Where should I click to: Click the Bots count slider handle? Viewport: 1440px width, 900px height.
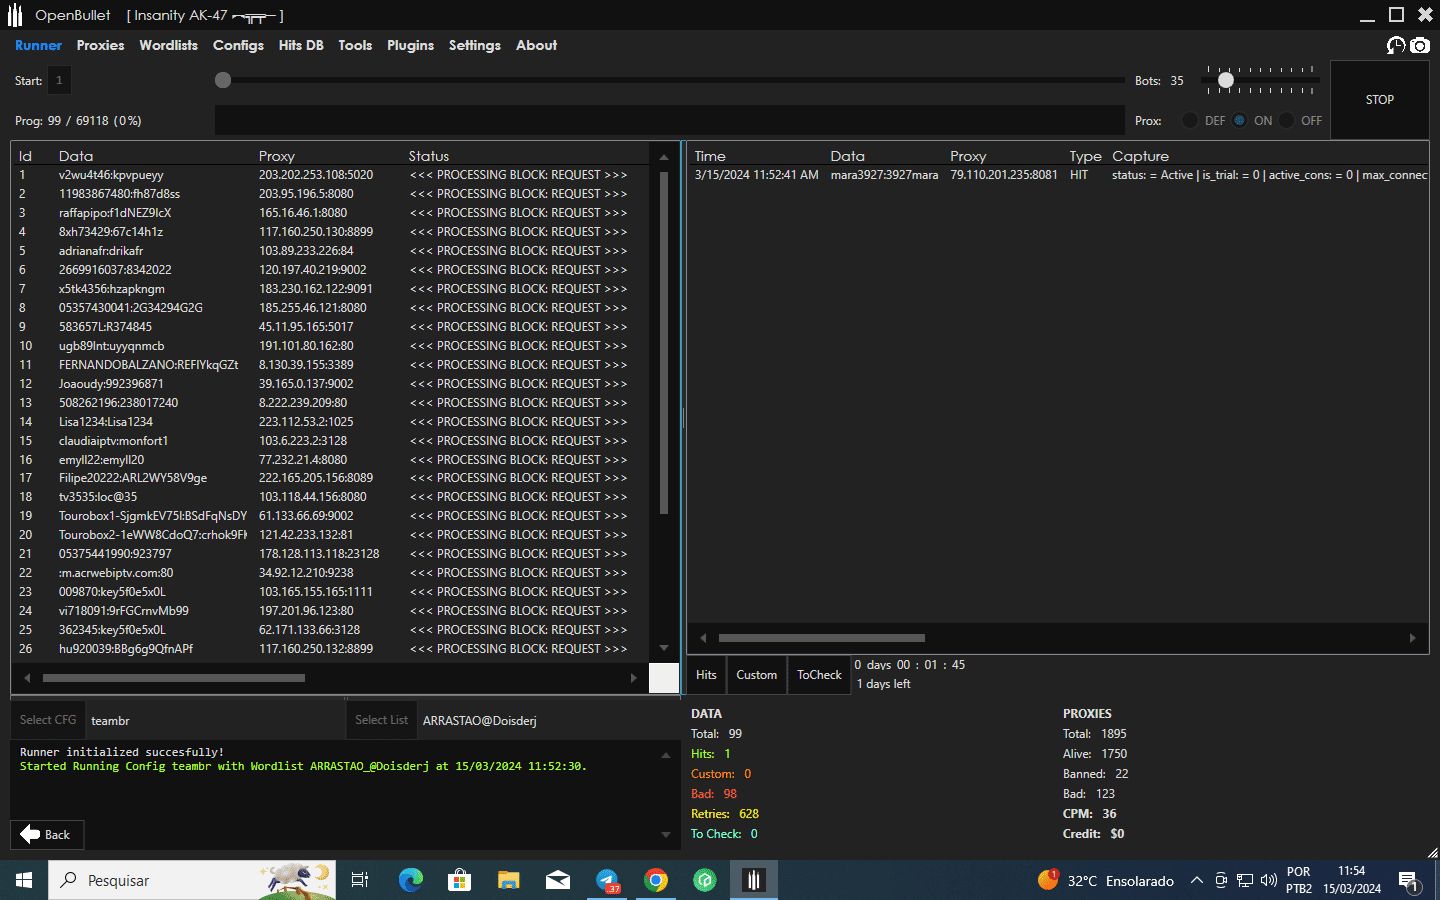click(x=1226, y=80)
